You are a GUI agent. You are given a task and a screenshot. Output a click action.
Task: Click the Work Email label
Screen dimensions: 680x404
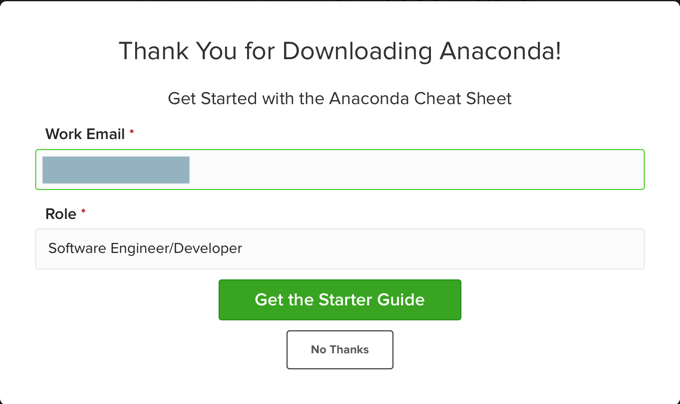pos(85,134)
